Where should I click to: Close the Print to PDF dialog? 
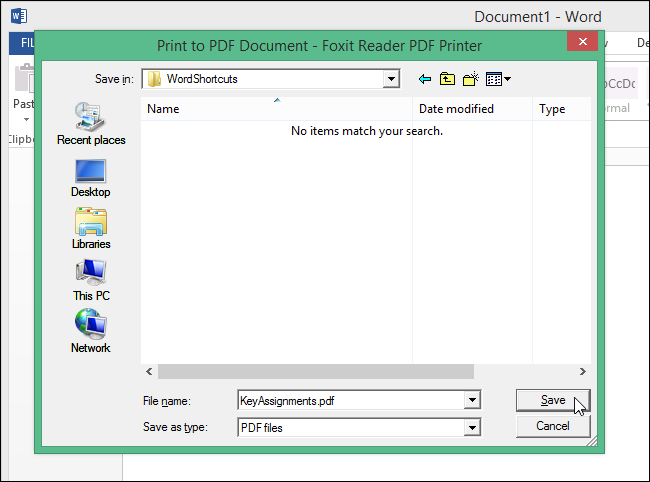(582, 41)
